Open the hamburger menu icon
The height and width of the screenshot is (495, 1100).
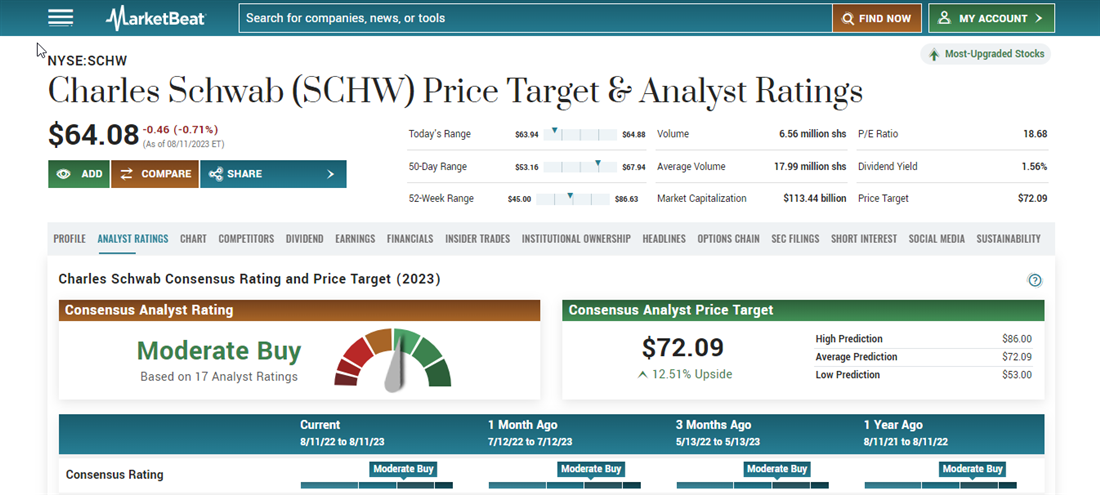(60, 18)
